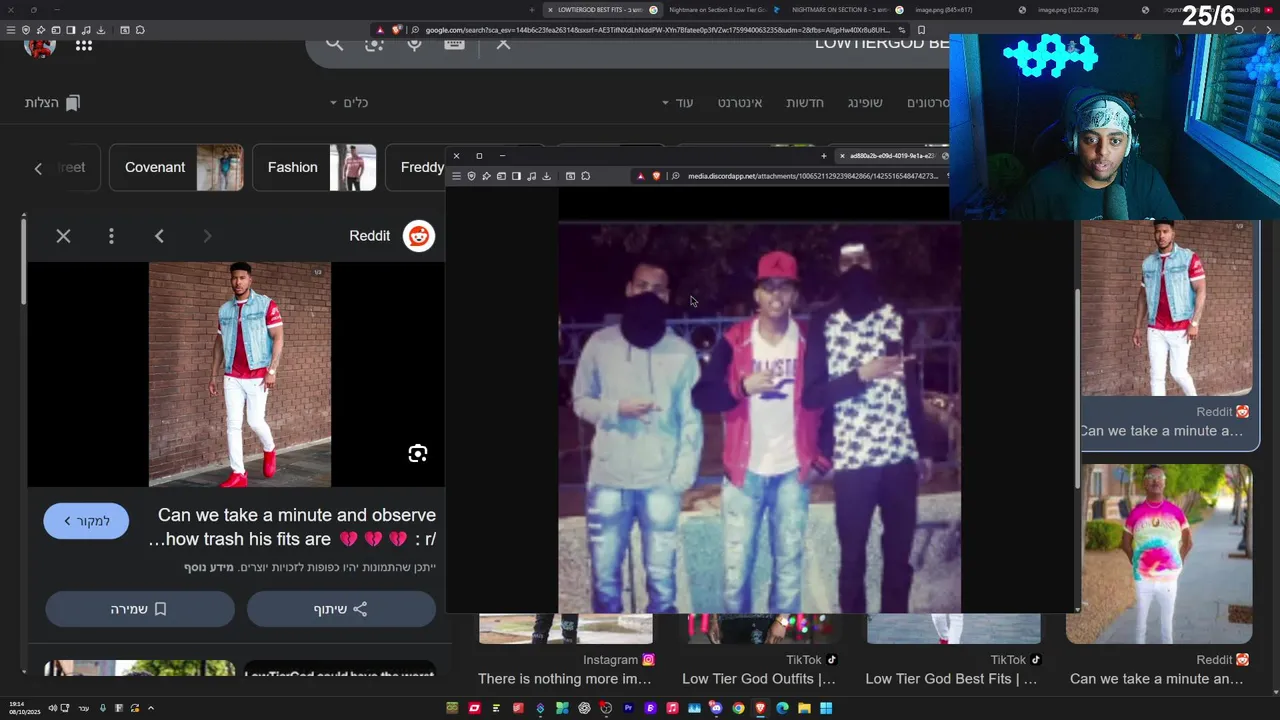1280x720 pixels.
Task: Click the music note icon in back window toolbar
Action: click(86, 30)
